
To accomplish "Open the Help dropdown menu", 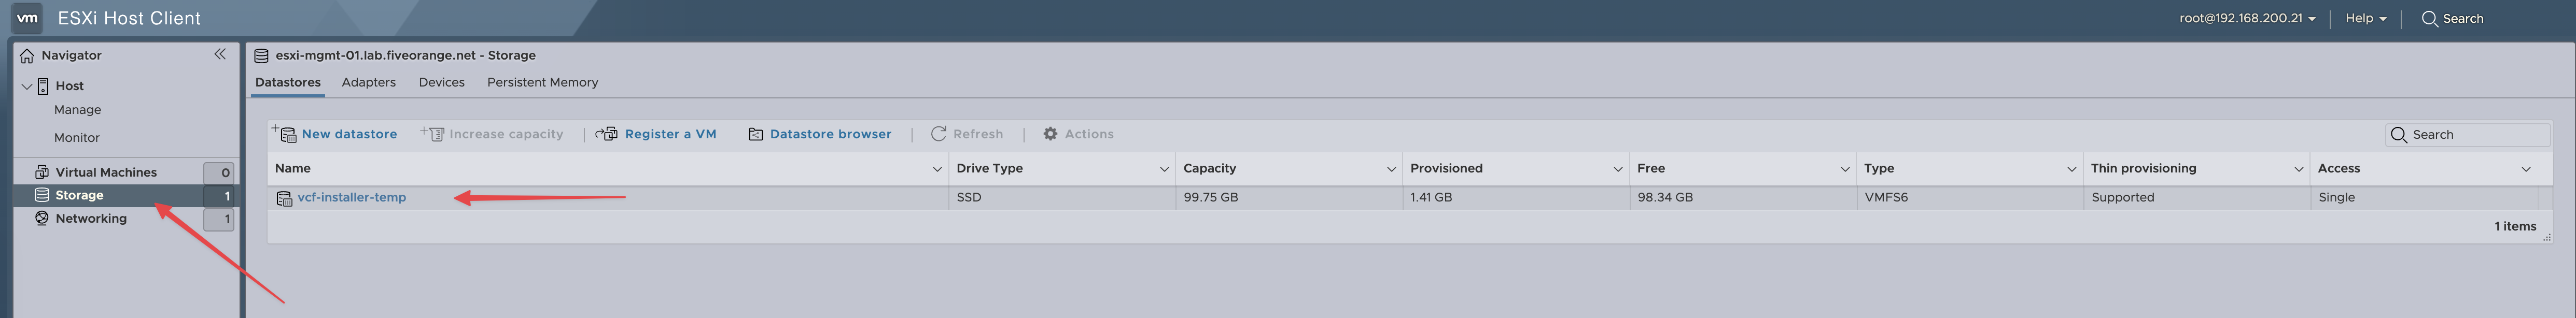I will [x=2366, y=18].
